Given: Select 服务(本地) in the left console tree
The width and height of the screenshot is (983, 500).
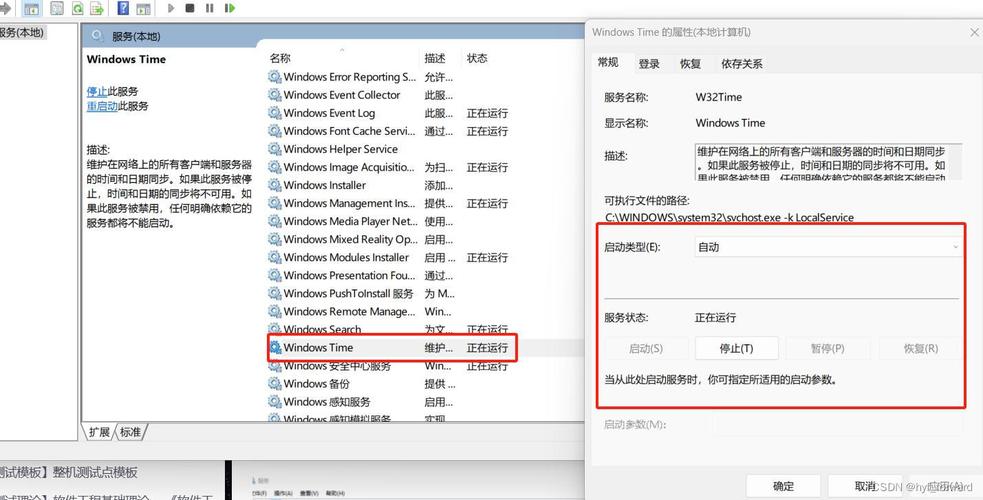Looking at the screenshot, I should click(x=23, y=33).
